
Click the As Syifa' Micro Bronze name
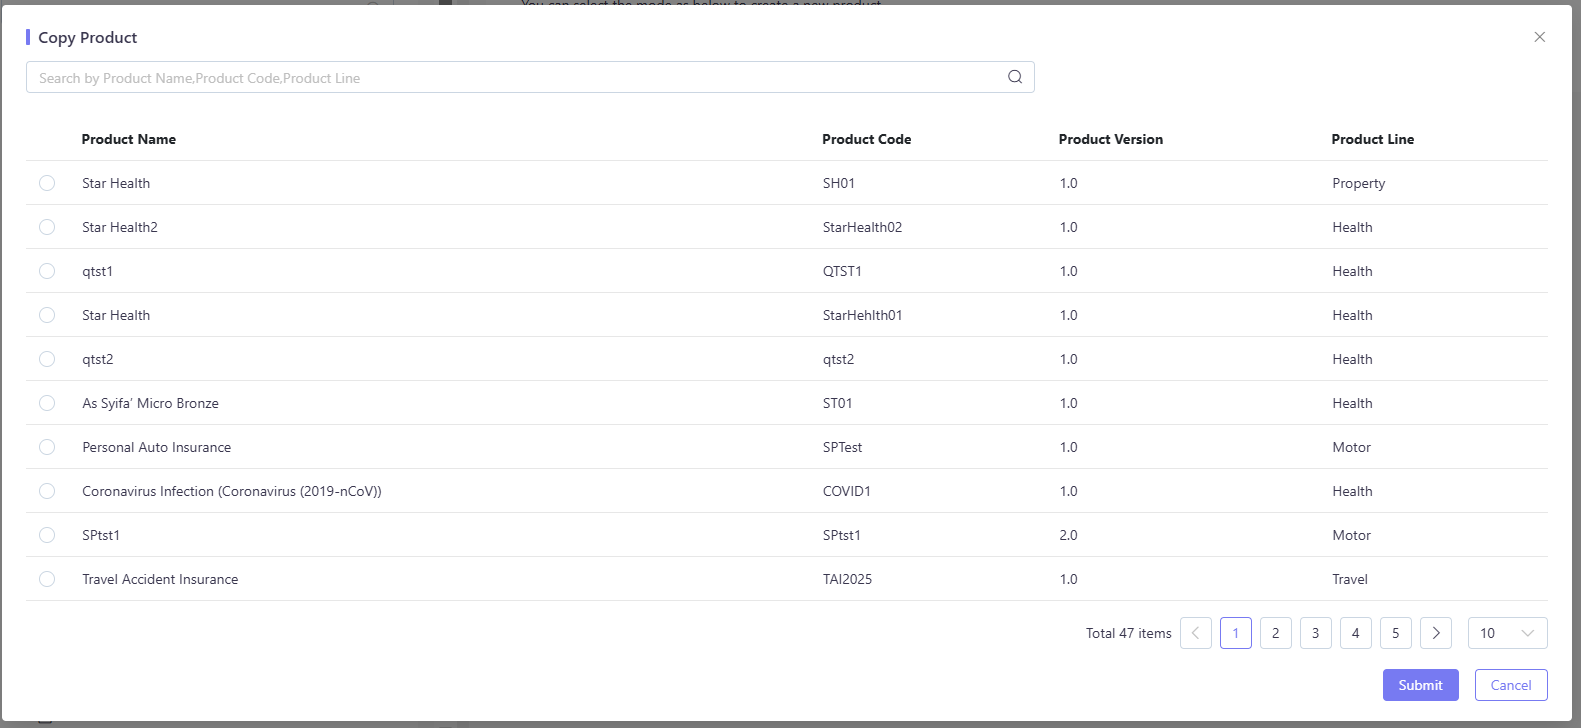click(x=151, y=403)
